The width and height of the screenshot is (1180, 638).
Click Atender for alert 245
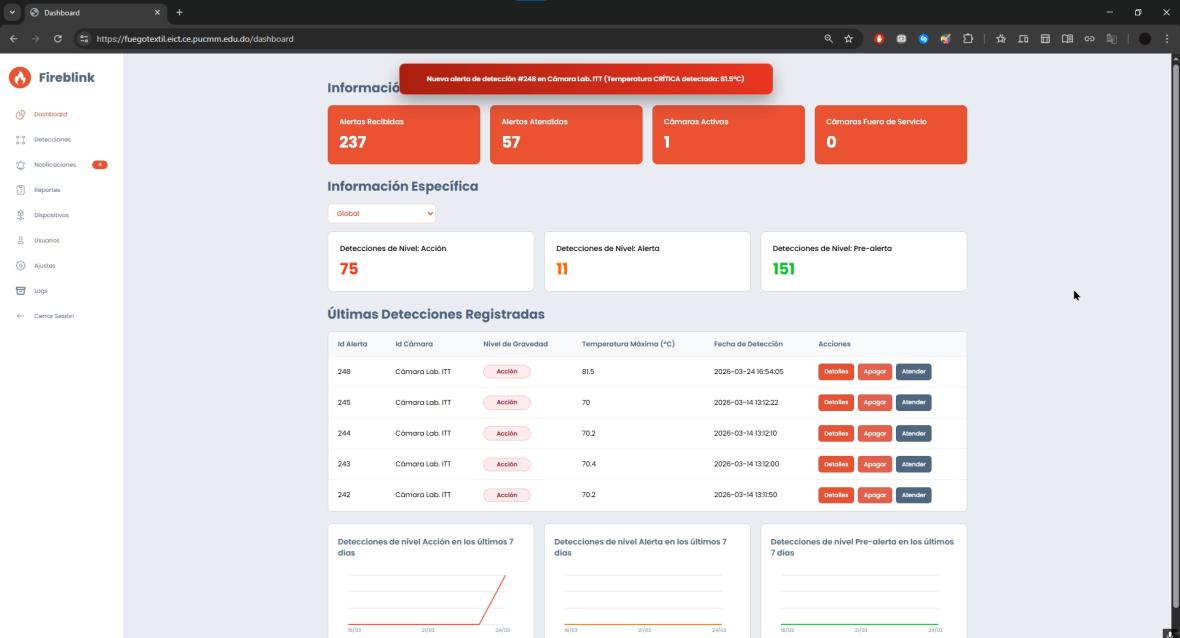[914, 403]
